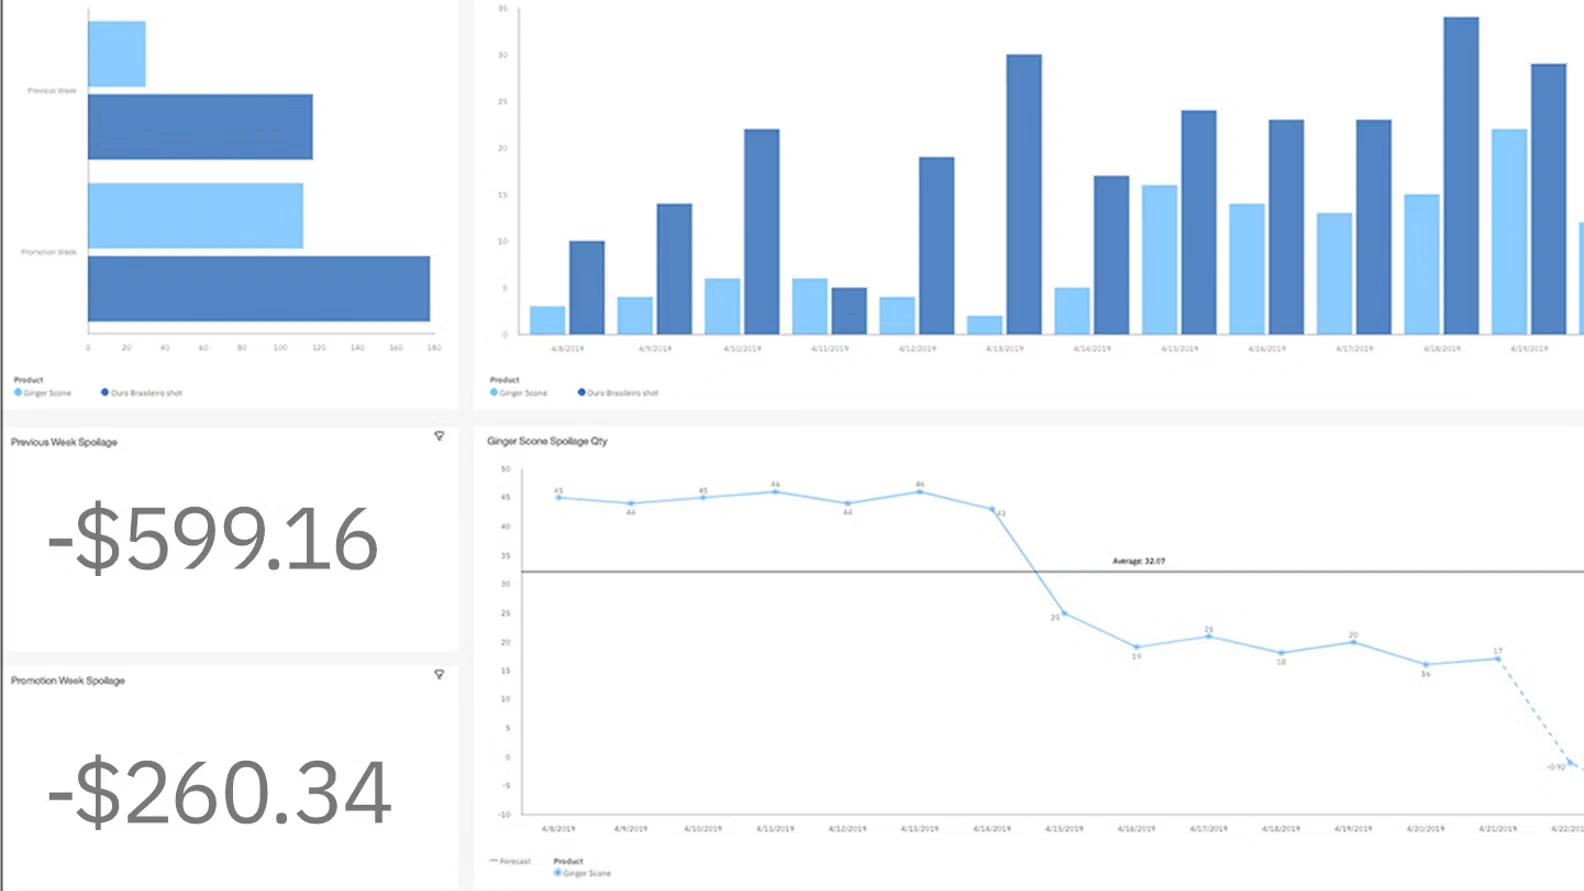Click the Forecast legend entry

(x=510, y=861)
